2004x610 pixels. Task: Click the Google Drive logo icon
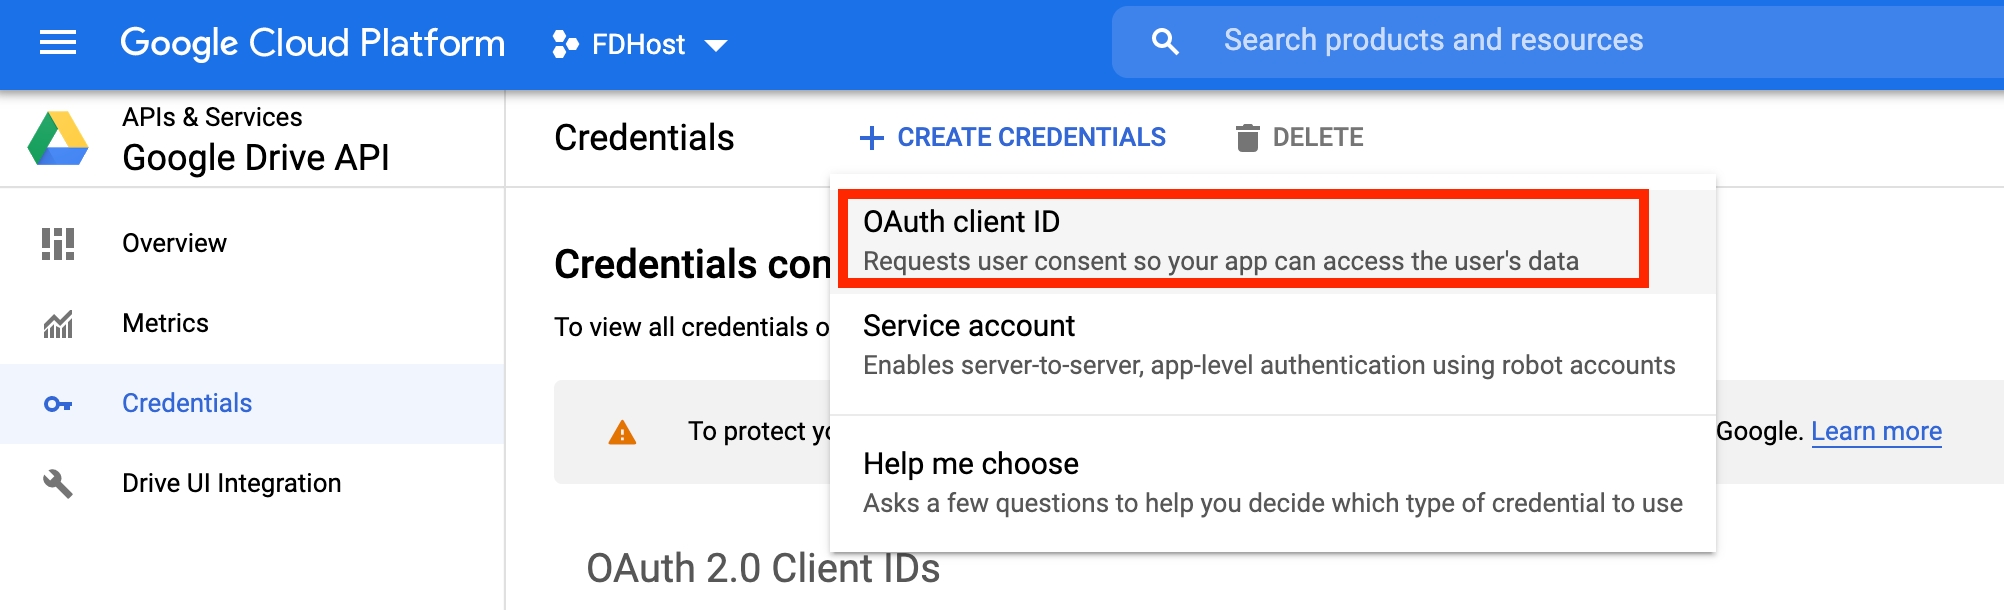pyautogui.click(x=58, y=138)
